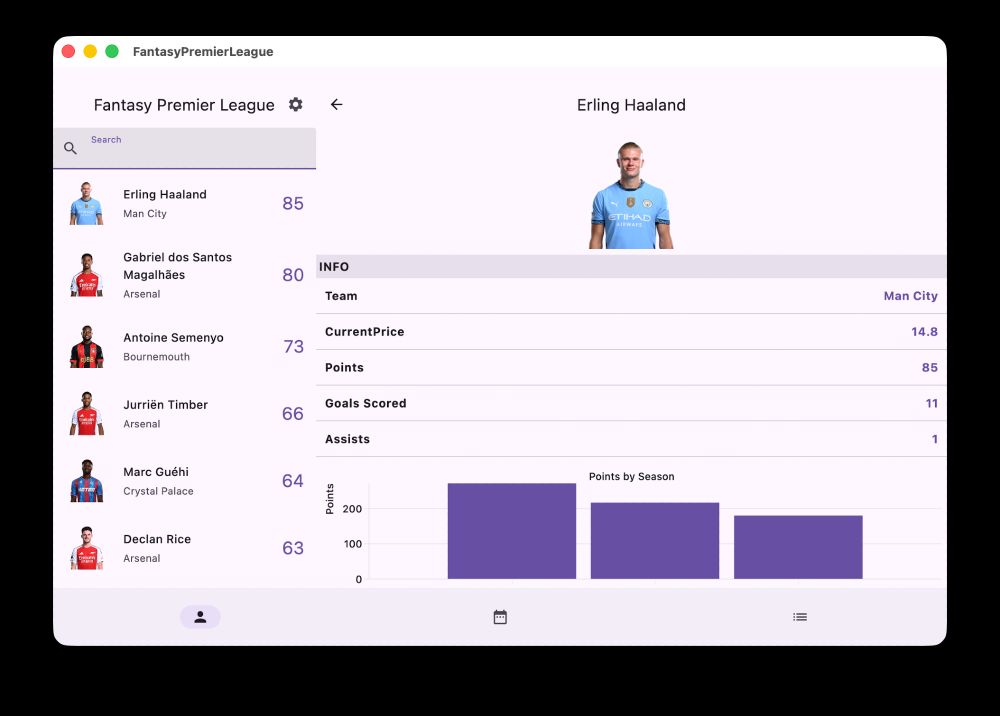
Task: Click the Bournemouth team label
Action: pyautogui.click(x=156, y=357)
